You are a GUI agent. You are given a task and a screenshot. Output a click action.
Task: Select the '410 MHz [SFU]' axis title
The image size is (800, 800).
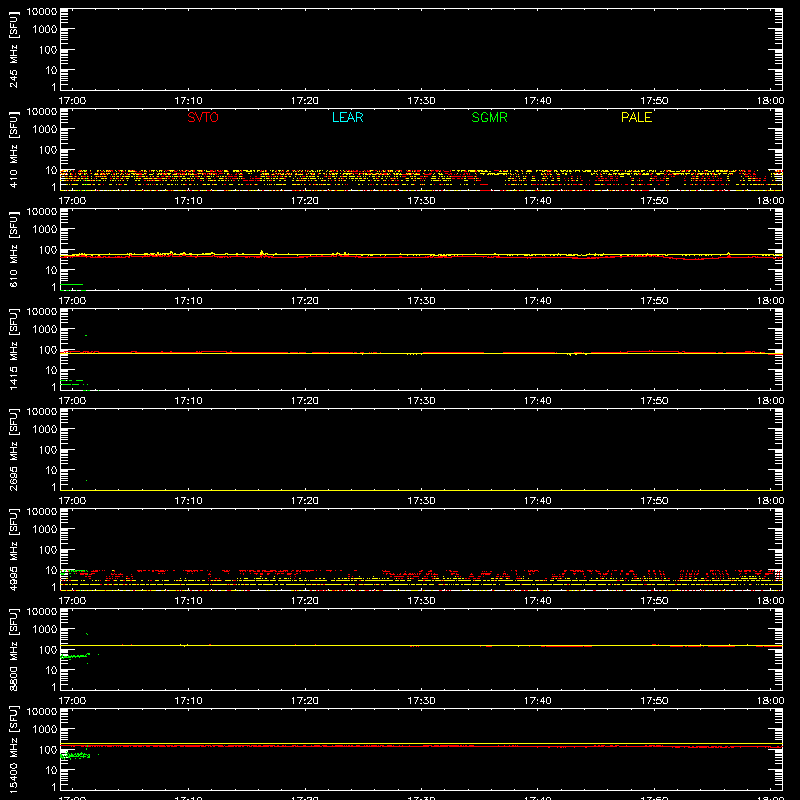[13, 149]
